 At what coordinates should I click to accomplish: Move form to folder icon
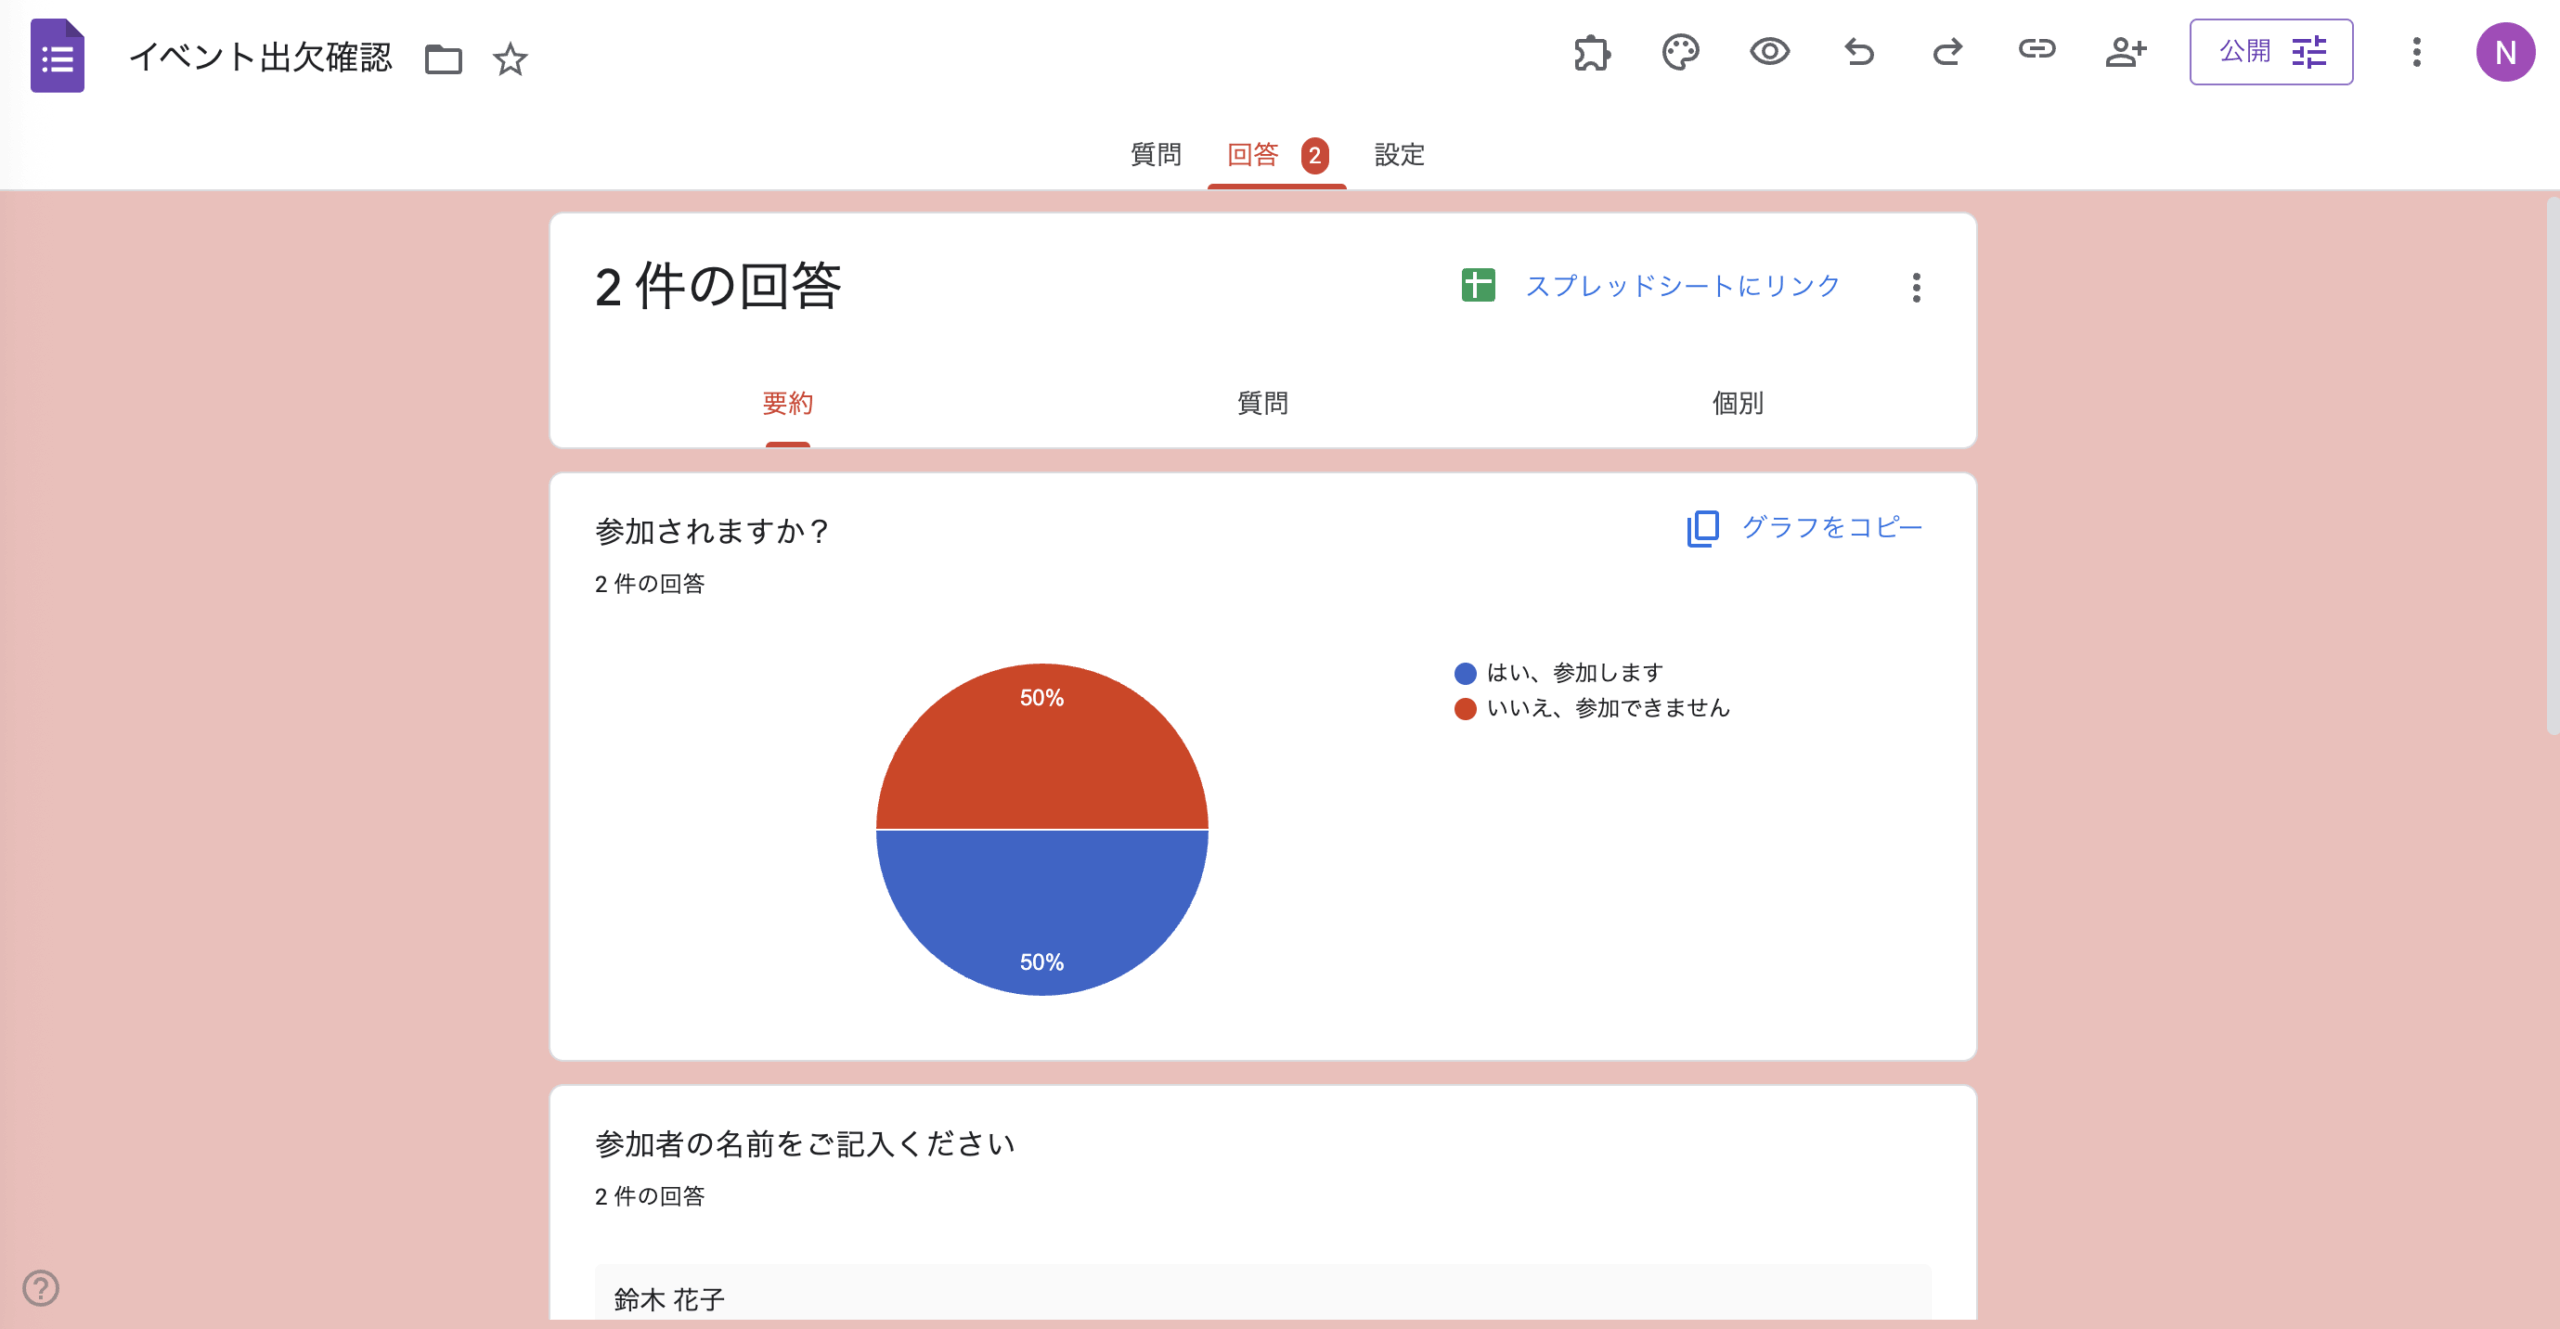(x=443, y=59)
